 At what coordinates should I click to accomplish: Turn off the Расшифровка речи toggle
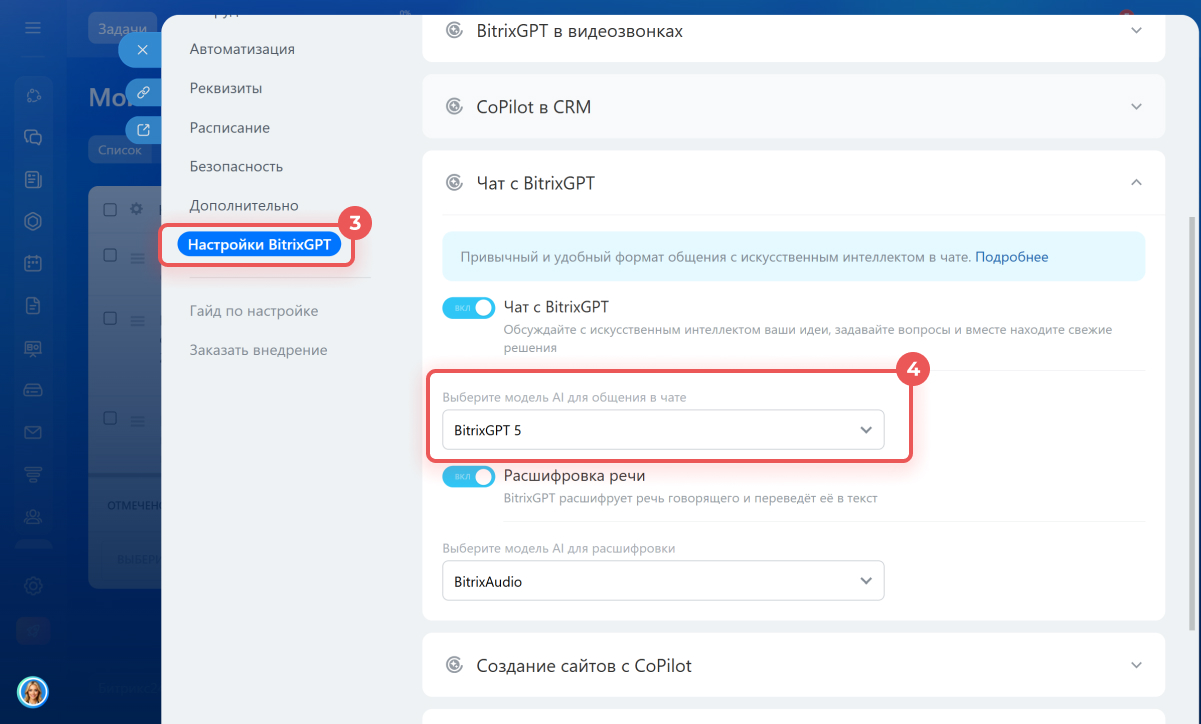tap(468, 477)
